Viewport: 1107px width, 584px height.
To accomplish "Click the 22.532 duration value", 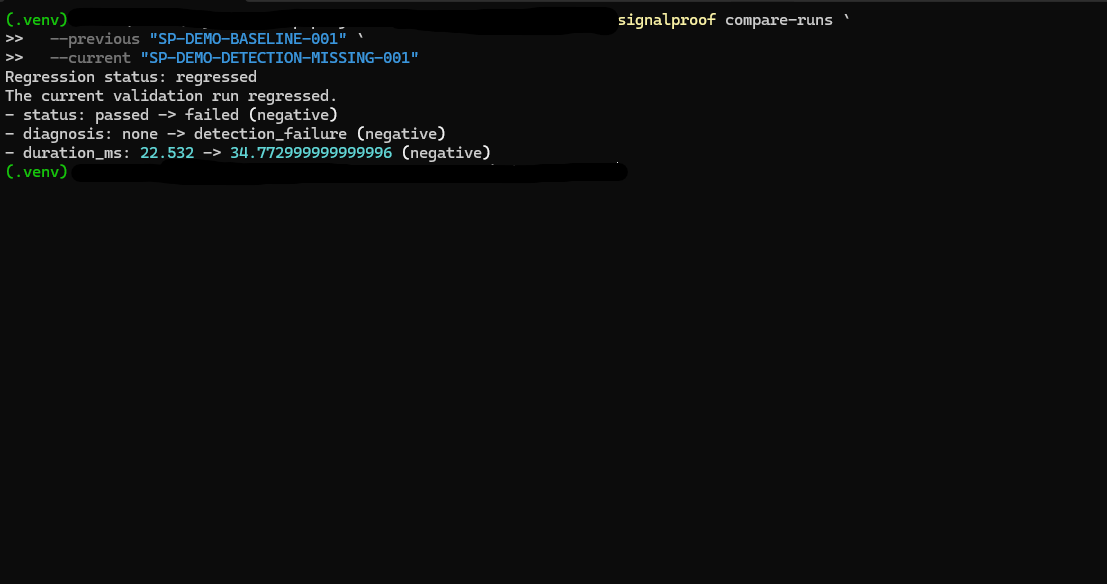I will click(167, 153).
